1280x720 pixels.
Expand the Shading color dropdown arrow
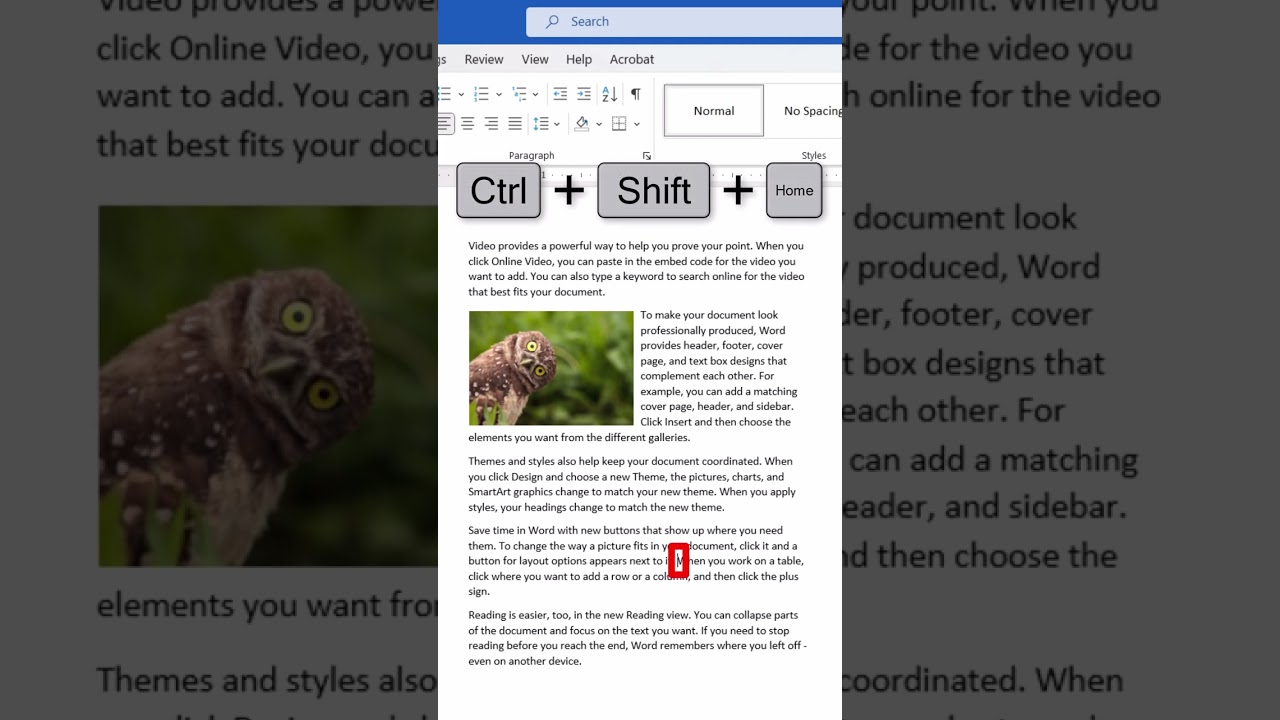(599, 124)
